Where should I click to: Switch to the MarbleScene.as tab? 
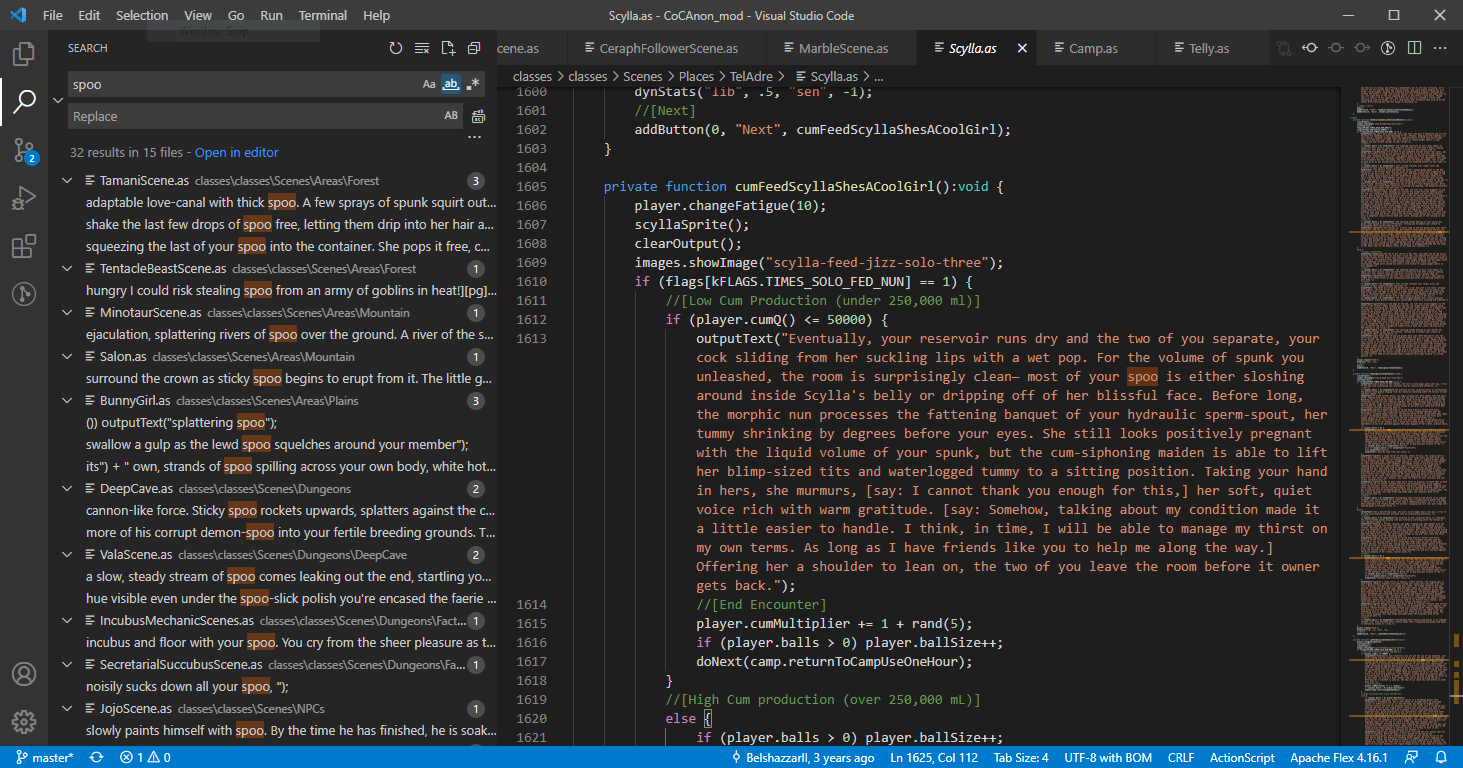point(842,48)
